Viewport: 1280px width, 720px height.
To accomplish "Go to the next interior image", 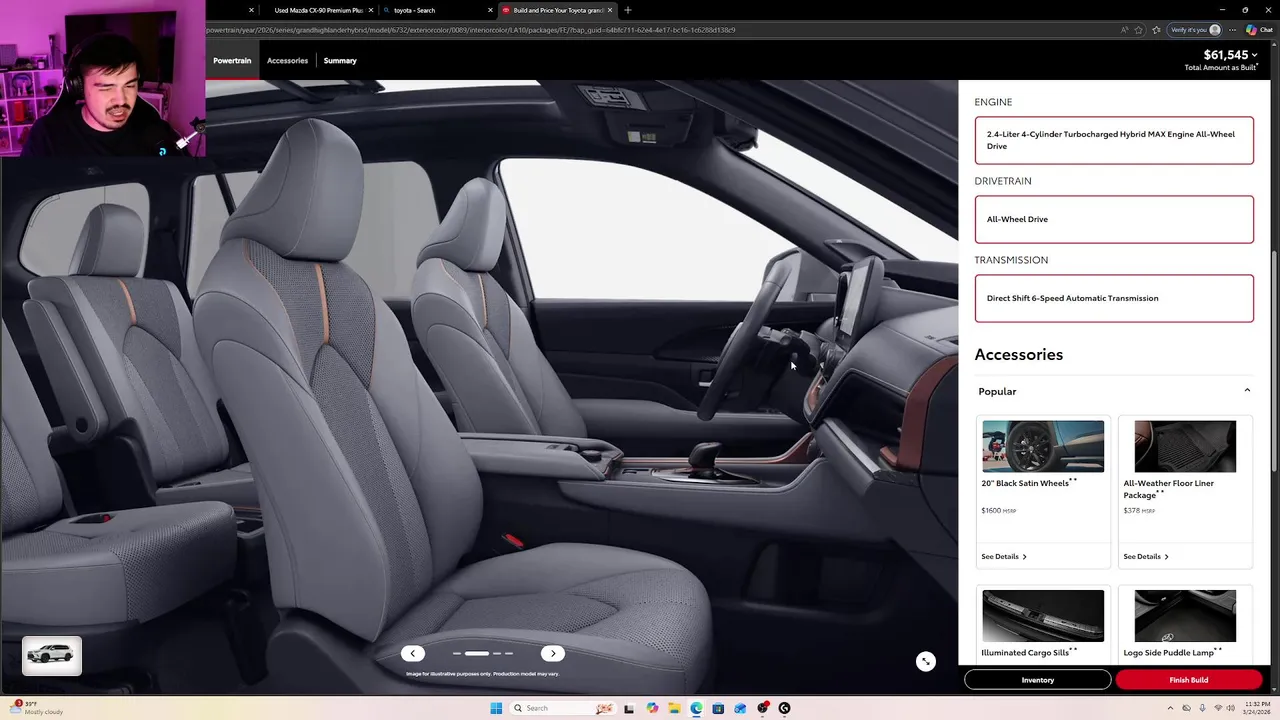I will click(553, 653).
